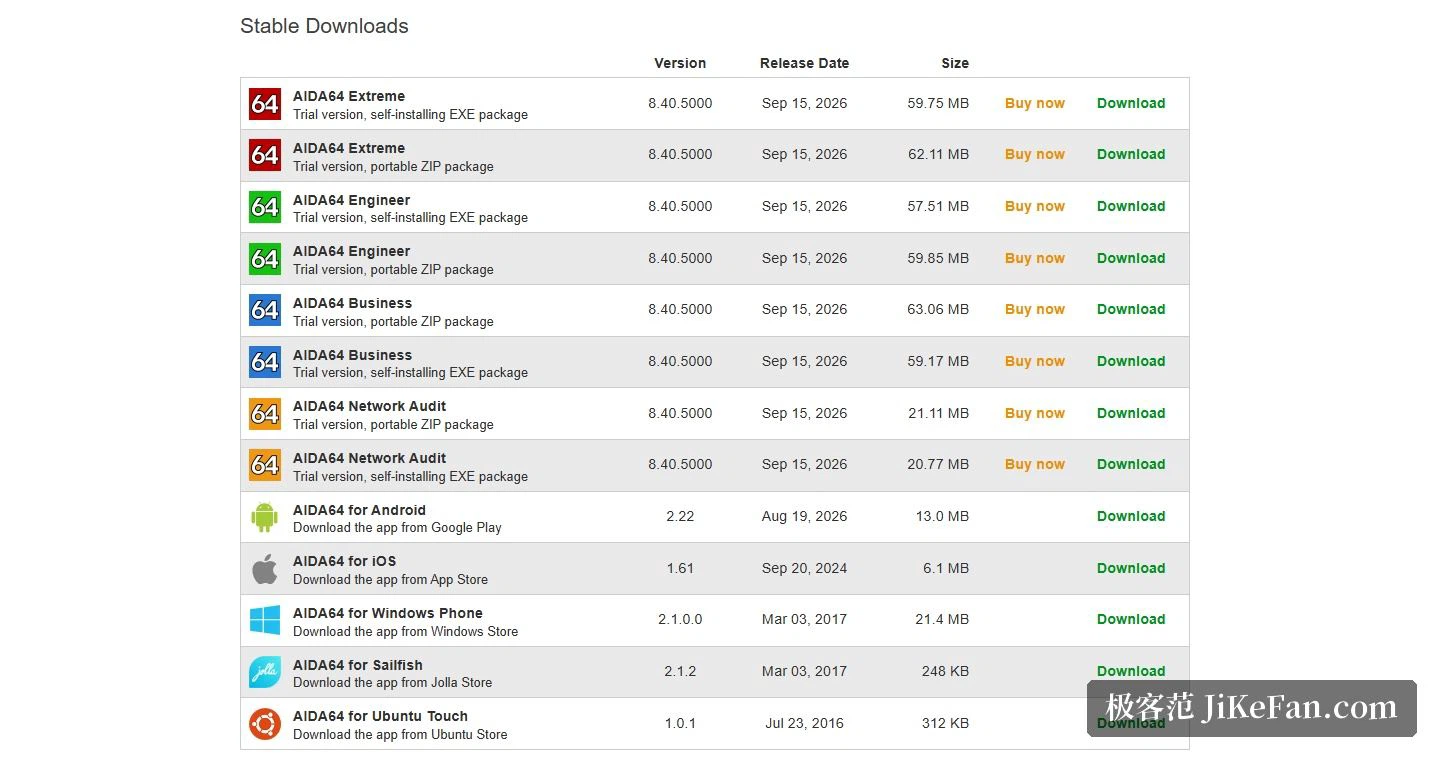Download AIDA64 for Sailfish
The image size is (1440, 760).
(1131, 671)
